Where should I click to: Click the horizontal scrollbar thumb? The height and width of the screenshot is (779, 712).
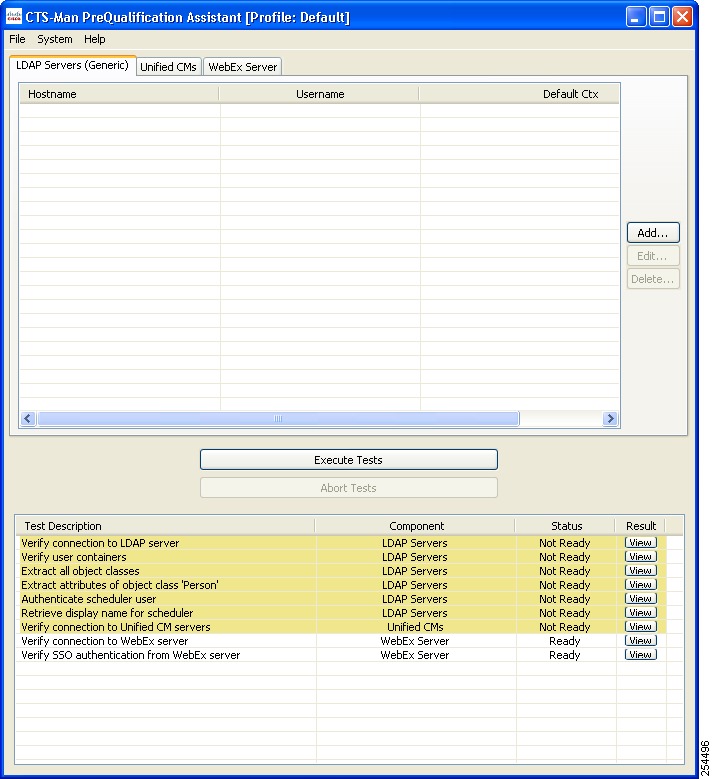(x=278, y=419)
